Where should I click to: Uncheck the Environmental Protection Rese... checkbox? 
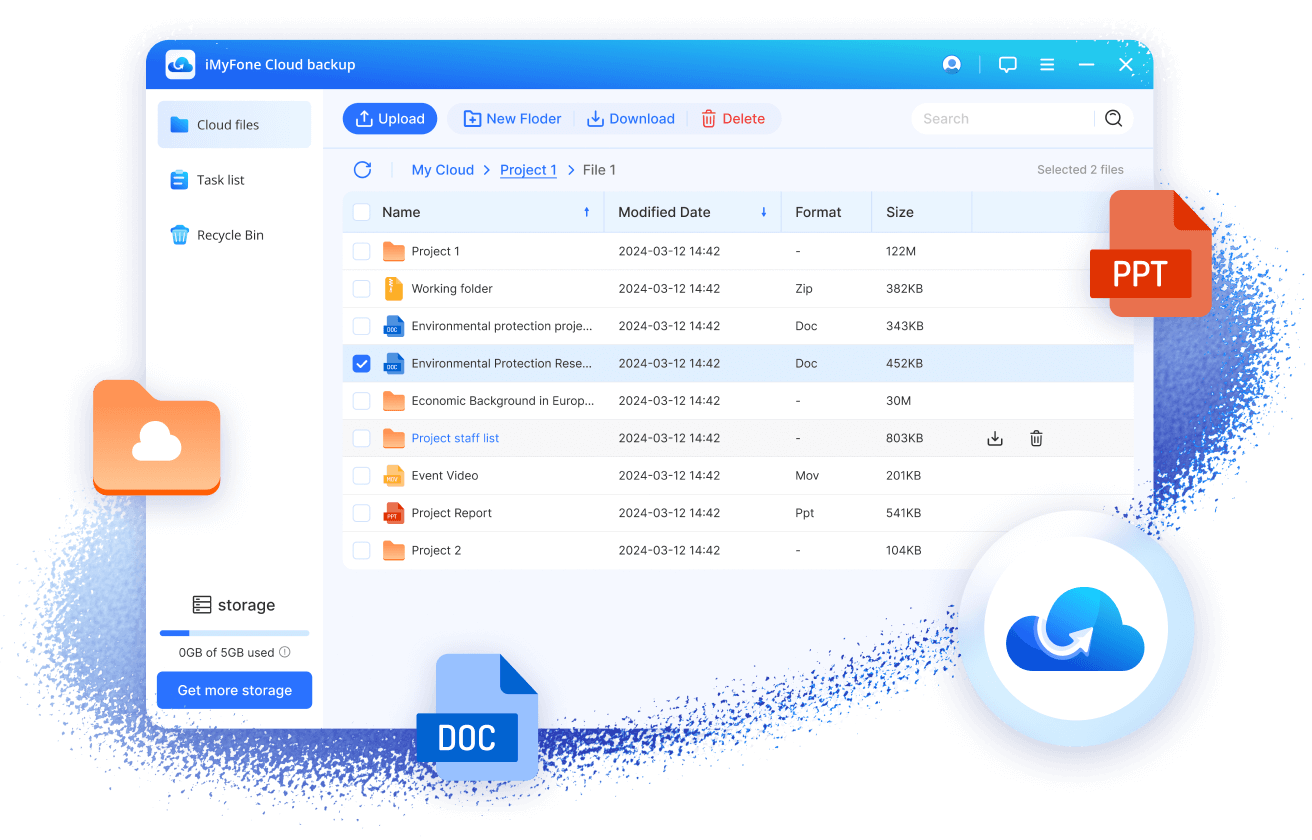click(362, 364)
